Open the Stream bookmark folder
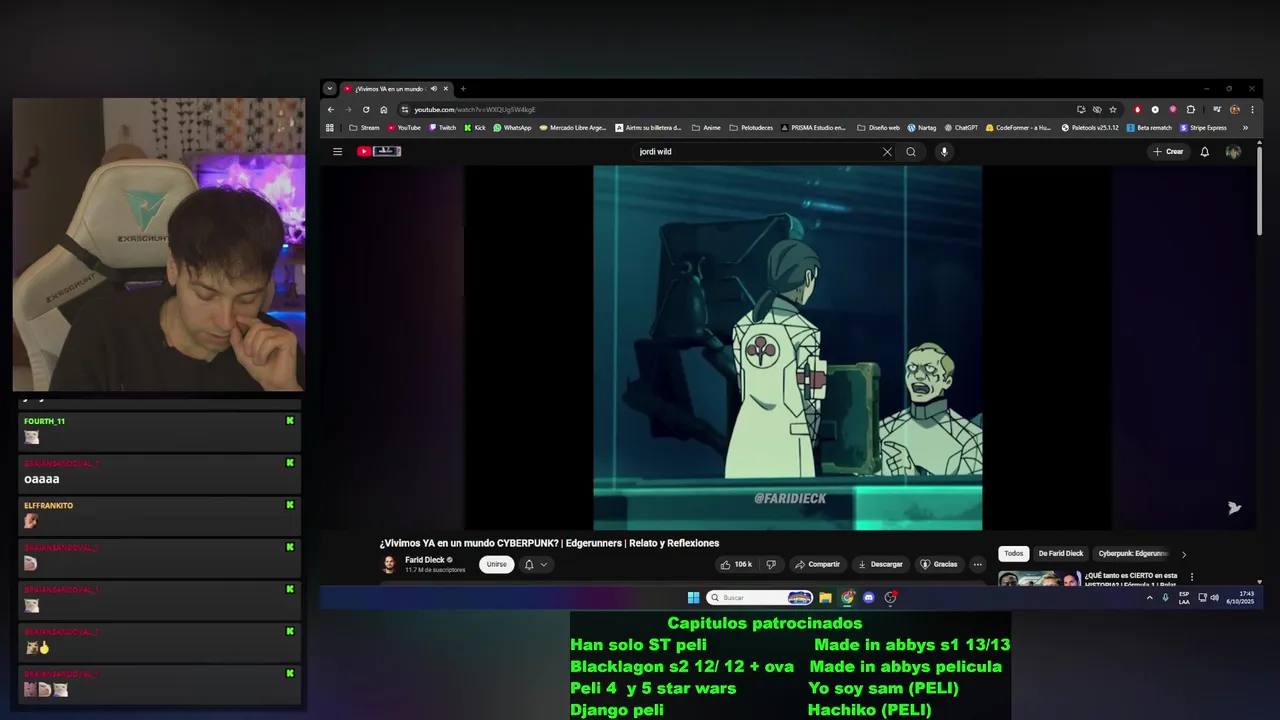 coord(364,128)
